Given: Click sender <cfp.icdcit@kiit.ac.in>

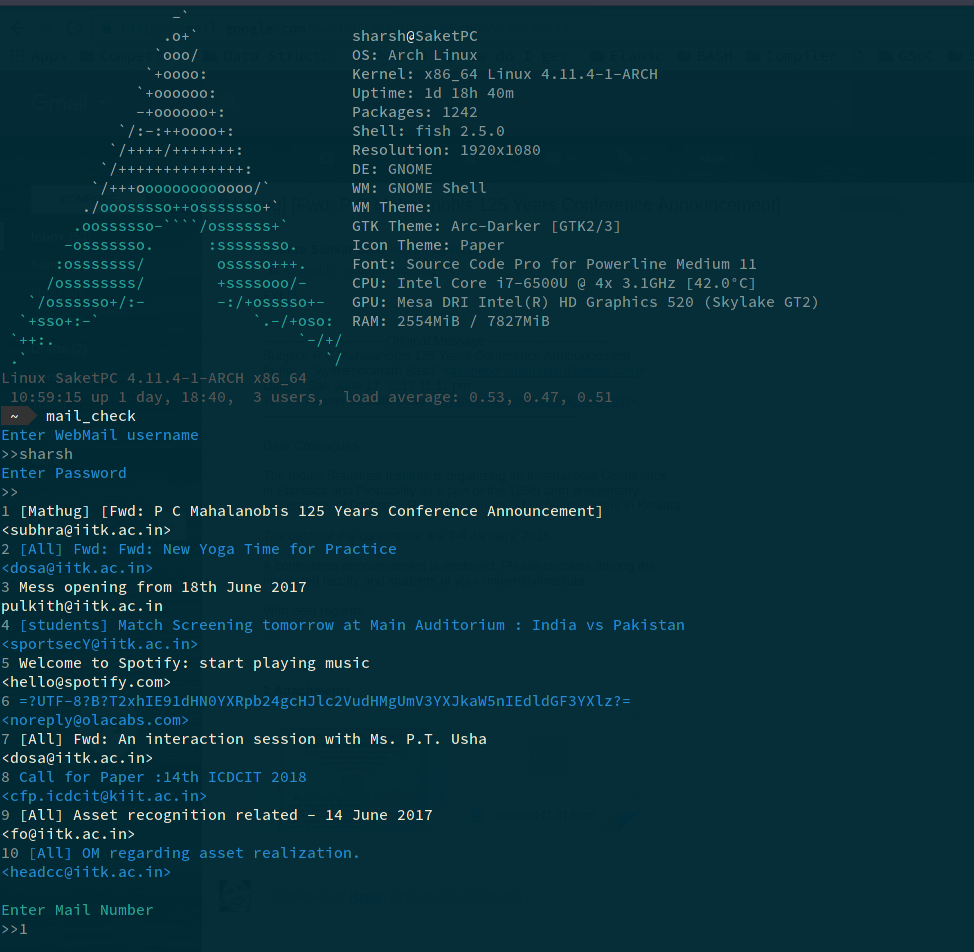Looking at the screenshot, I should click(x=104, y=796).
